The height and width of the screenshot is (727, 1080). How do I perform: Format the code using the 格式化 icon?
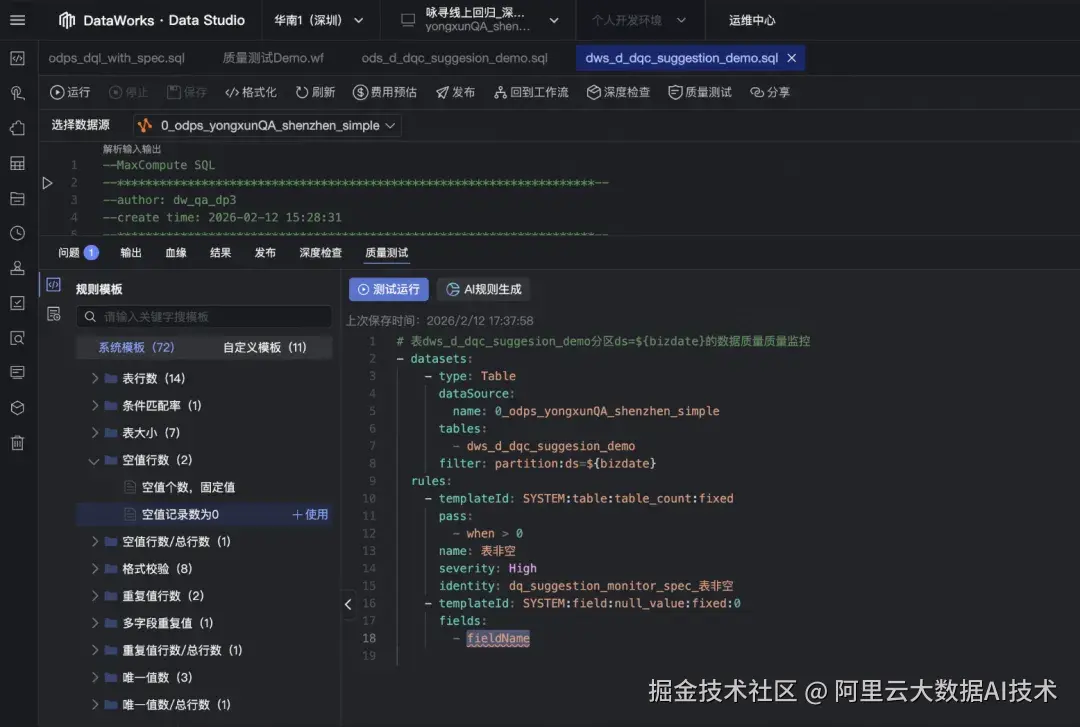pyautogui.click(x=249, y=93)
